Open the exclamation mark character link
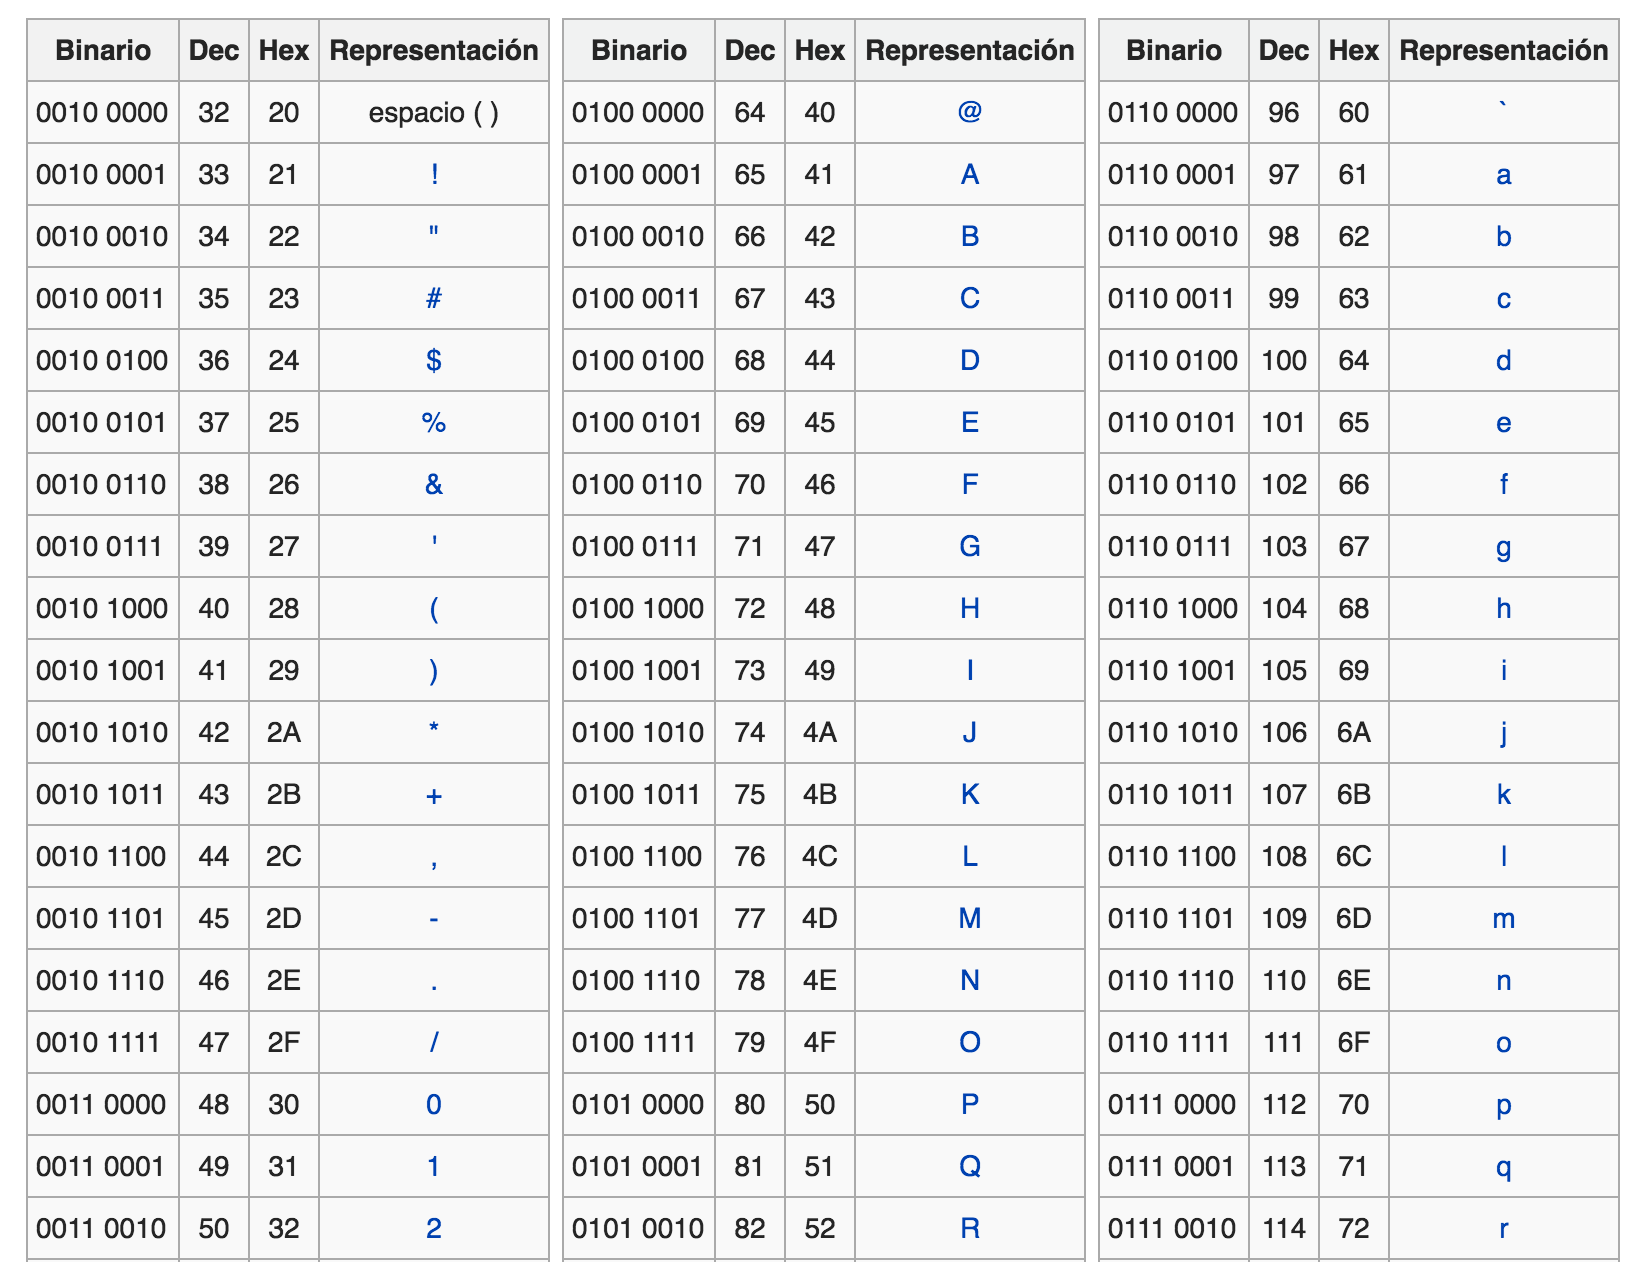This screenshot has height=1262, width=1646. pyautogui.click(x=434, y=174)
